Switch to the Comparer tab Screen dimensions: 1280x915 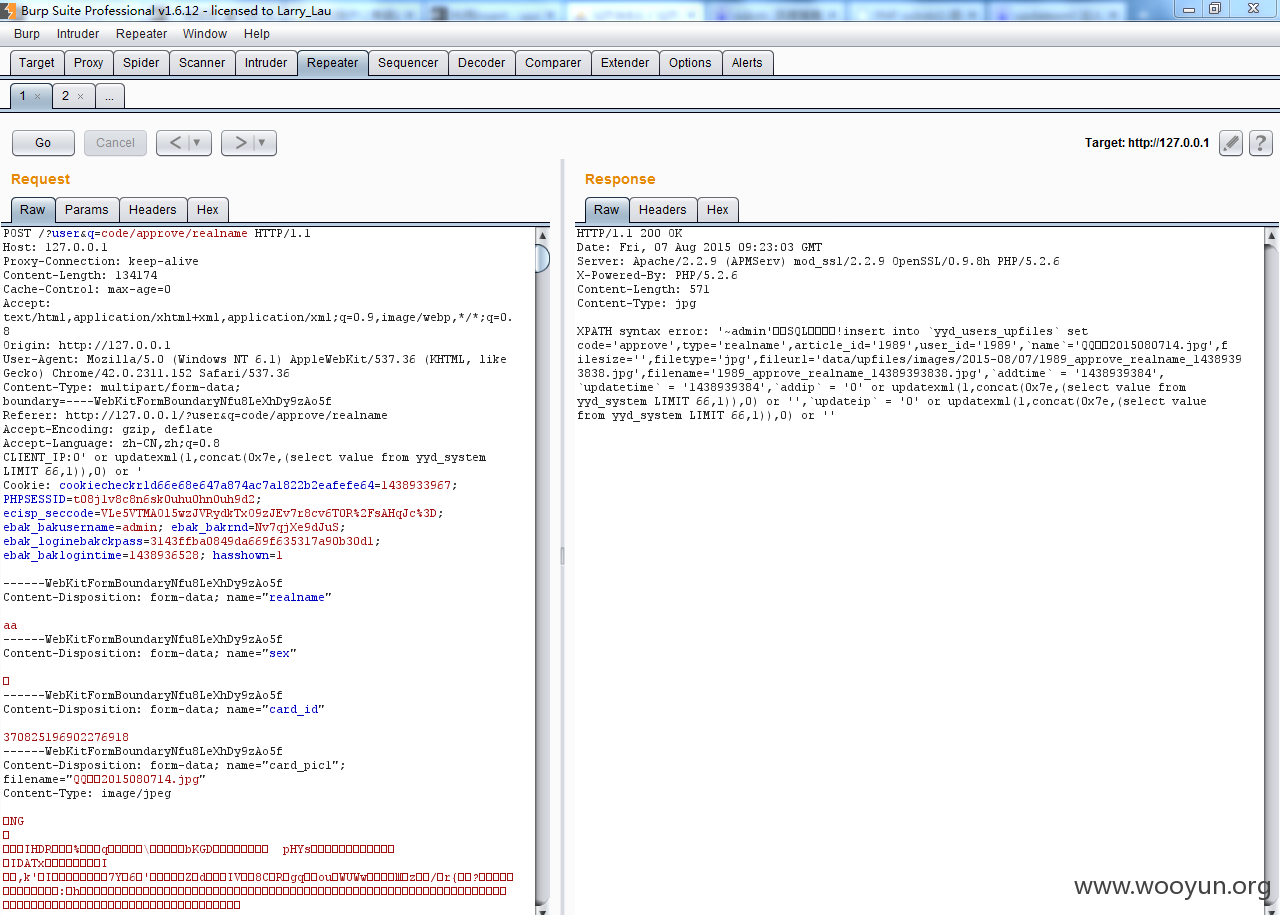click(x=553, y=63)
